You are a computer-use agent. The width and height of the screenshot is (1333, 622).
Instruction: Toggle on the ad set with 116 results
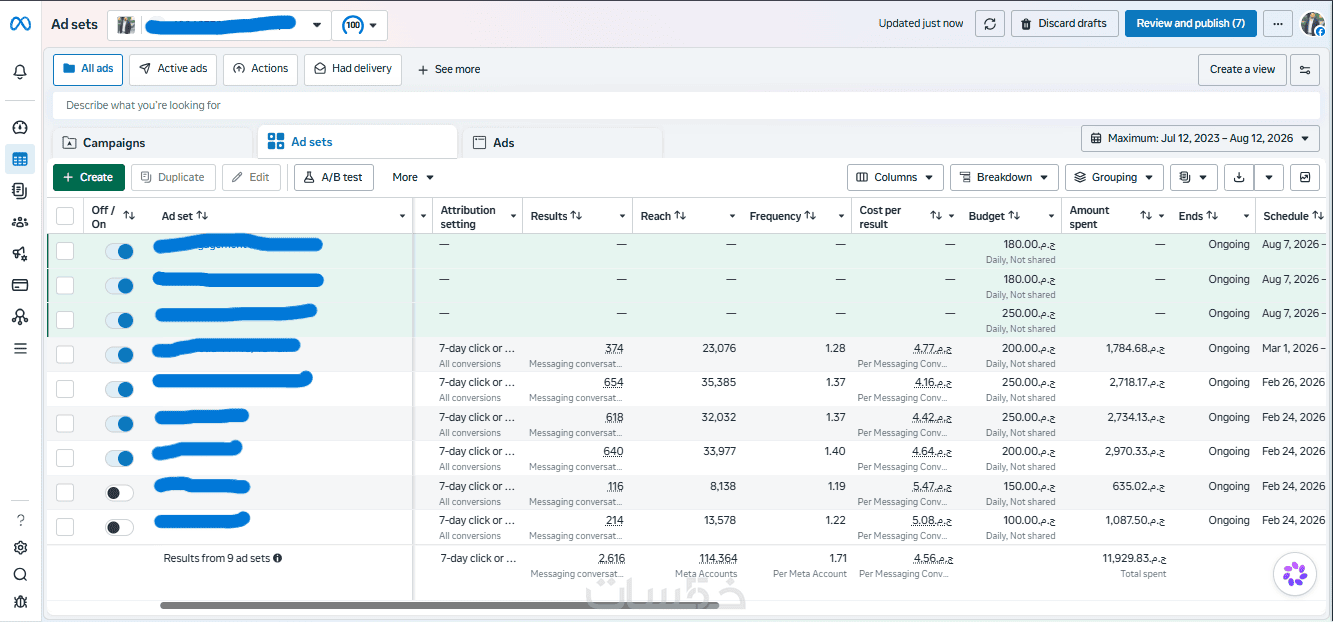click(119, 493)
